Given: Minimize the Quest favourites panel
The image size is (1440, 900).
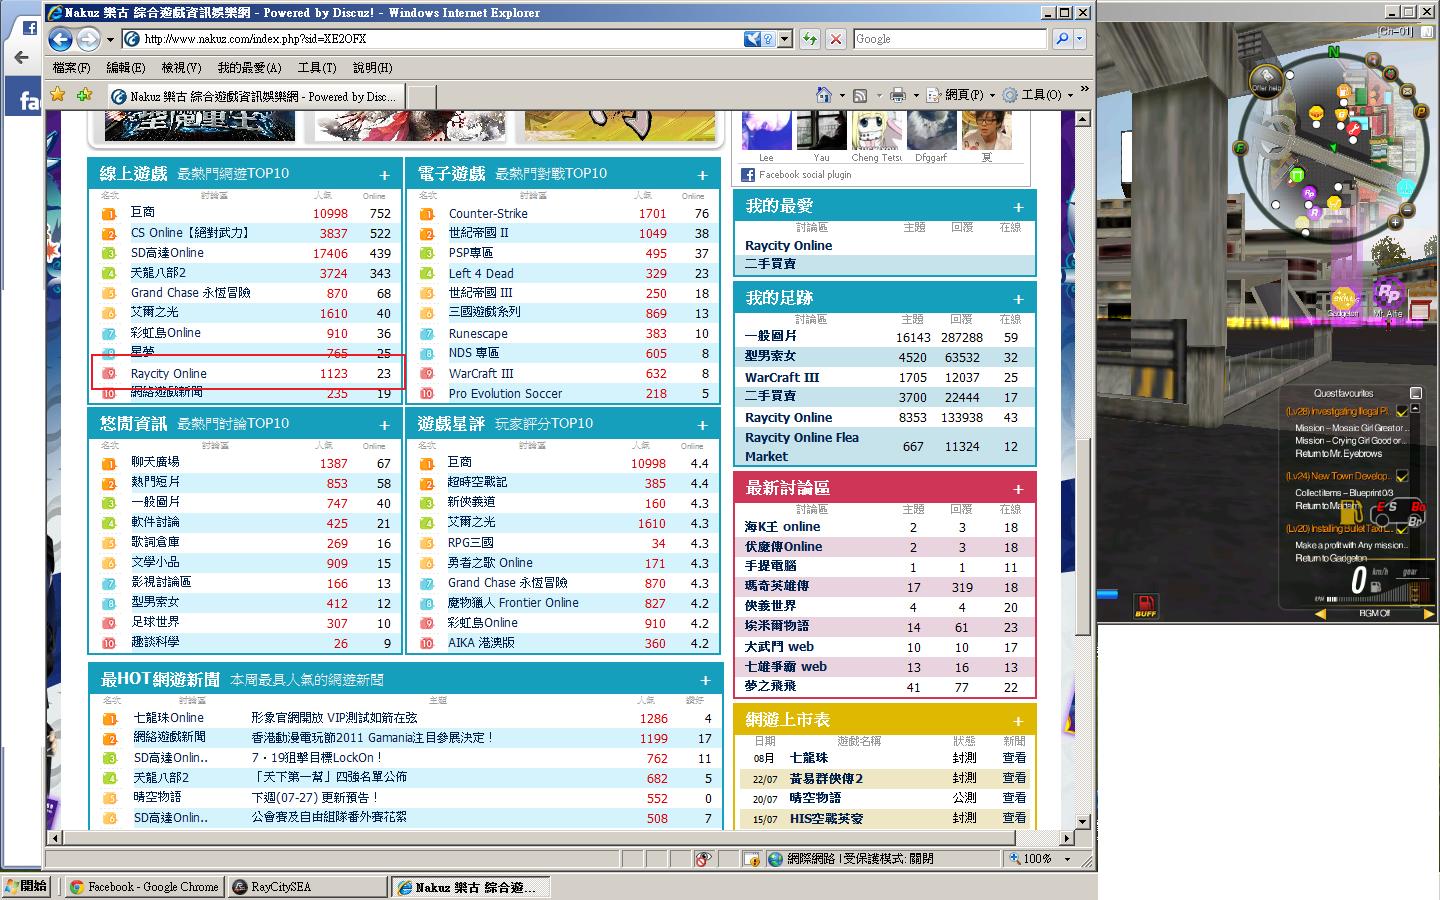Looking at the screenshot, I should pos(1416,393).
